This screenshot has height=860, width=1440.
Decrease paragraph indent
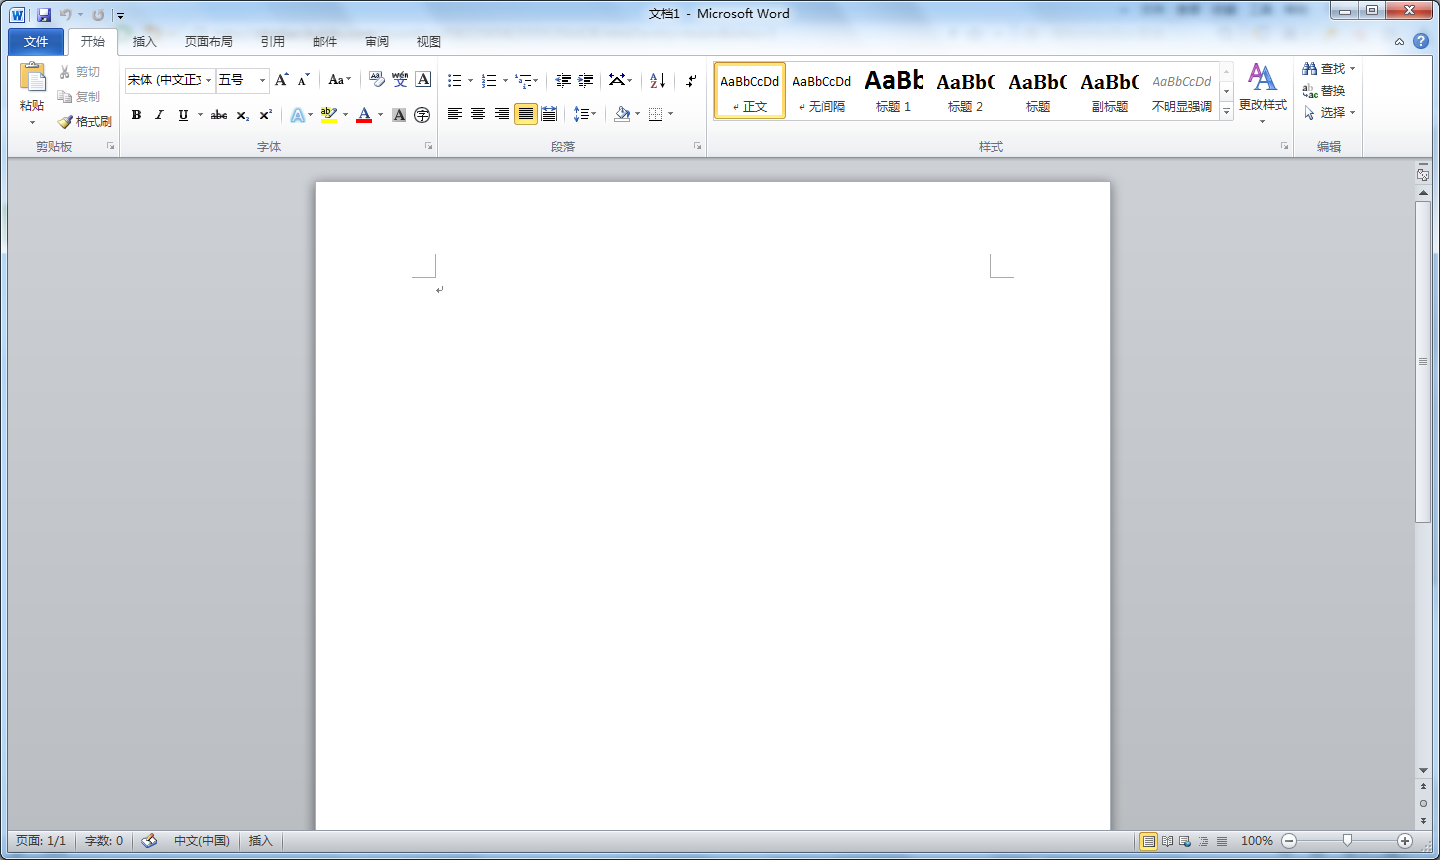click(x=563, y=80)
